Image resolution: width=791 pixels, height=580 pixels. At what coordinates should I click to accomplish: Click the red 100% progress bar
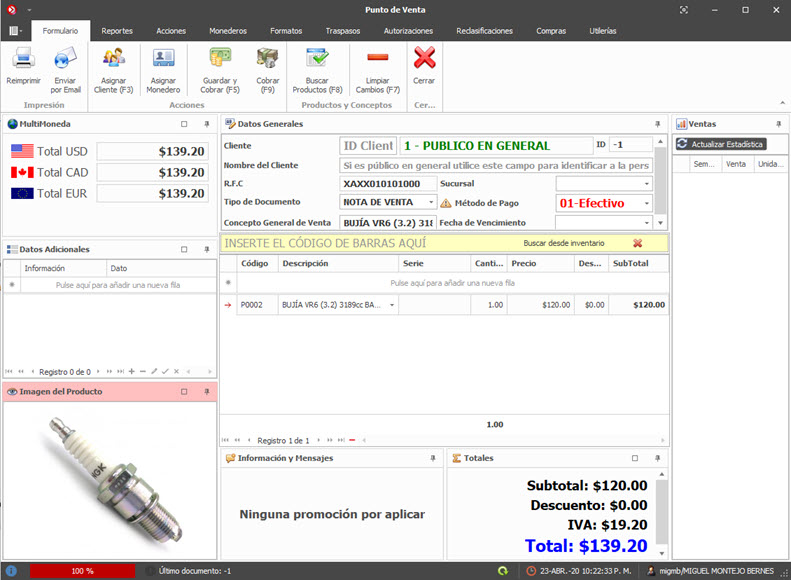coord(82,570)
